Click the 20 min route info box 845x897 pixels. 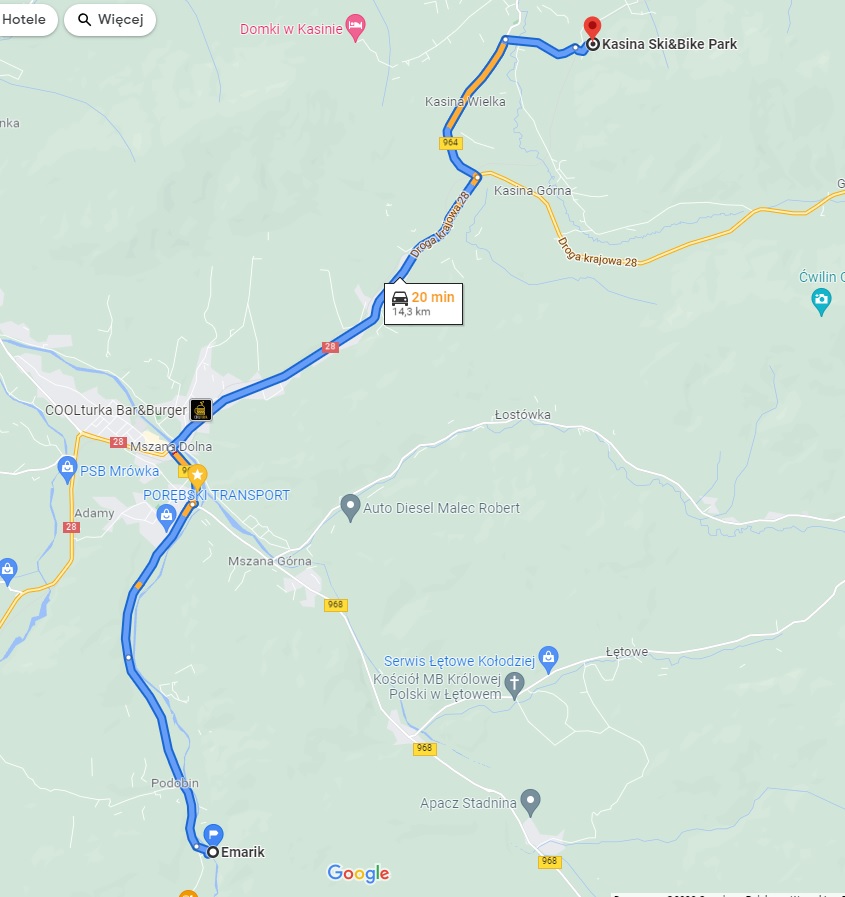tap(423, 304)
